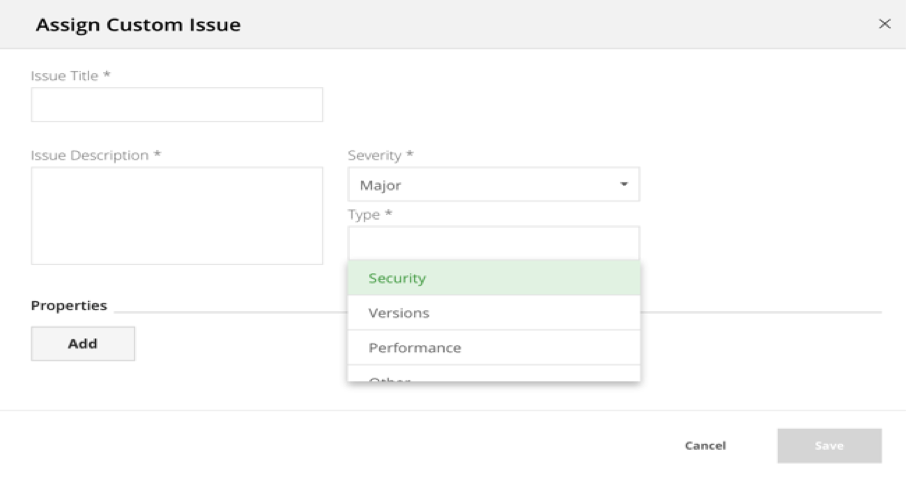
Task: Select the partially visible Other option
Action: (493, 374)
